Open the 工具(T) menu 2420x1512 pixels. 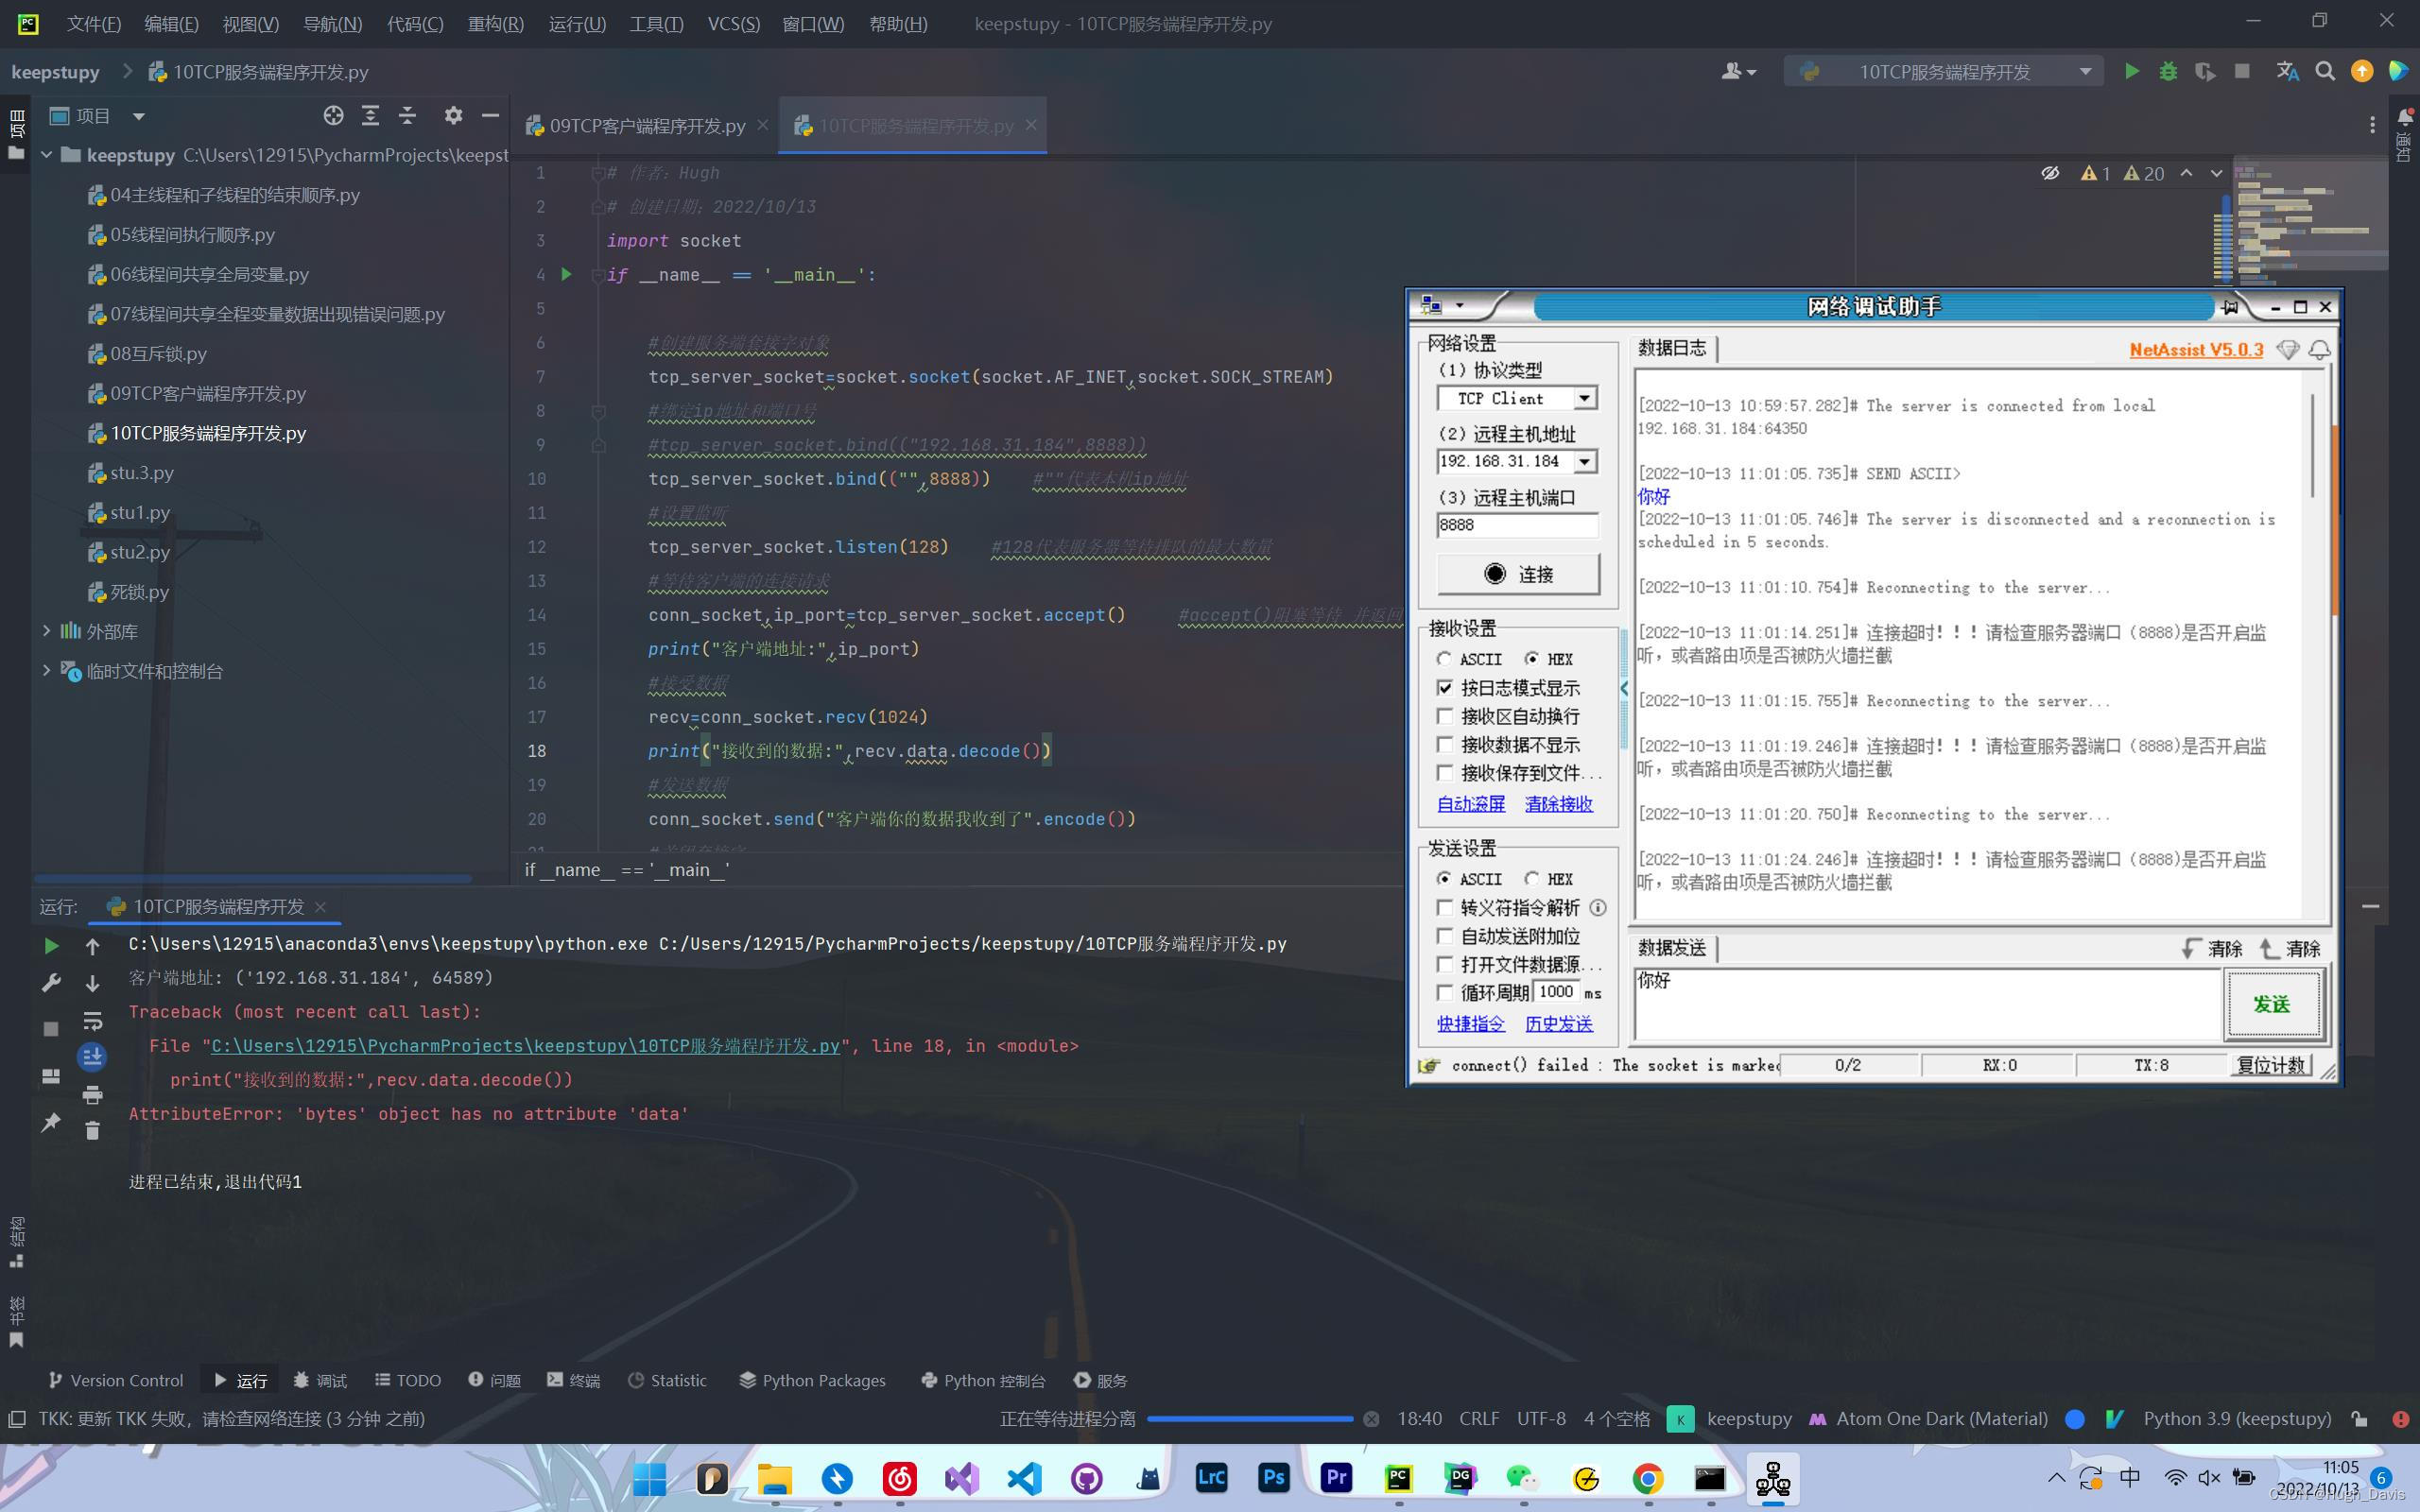coord(655,24)
